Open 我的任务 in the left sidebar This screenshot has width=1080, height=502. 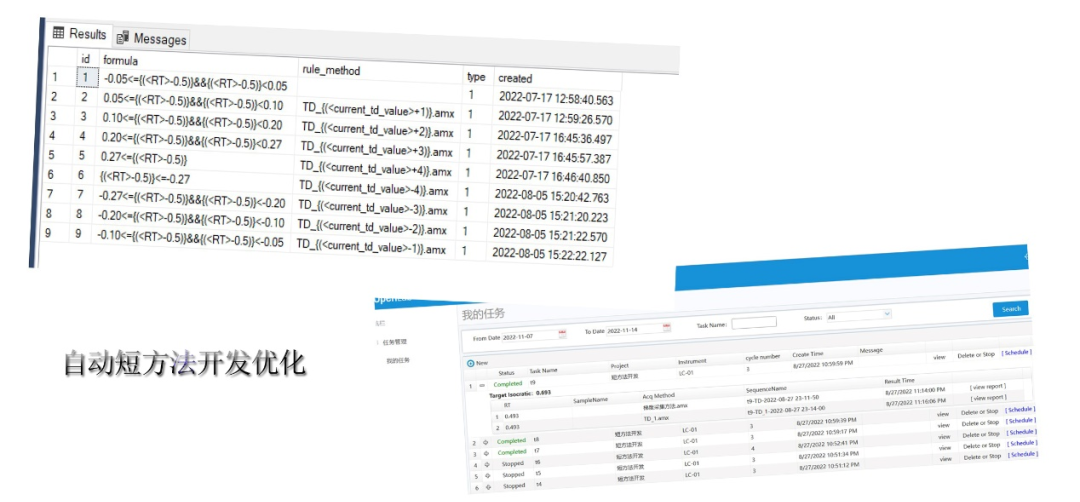tap(398, 360)
